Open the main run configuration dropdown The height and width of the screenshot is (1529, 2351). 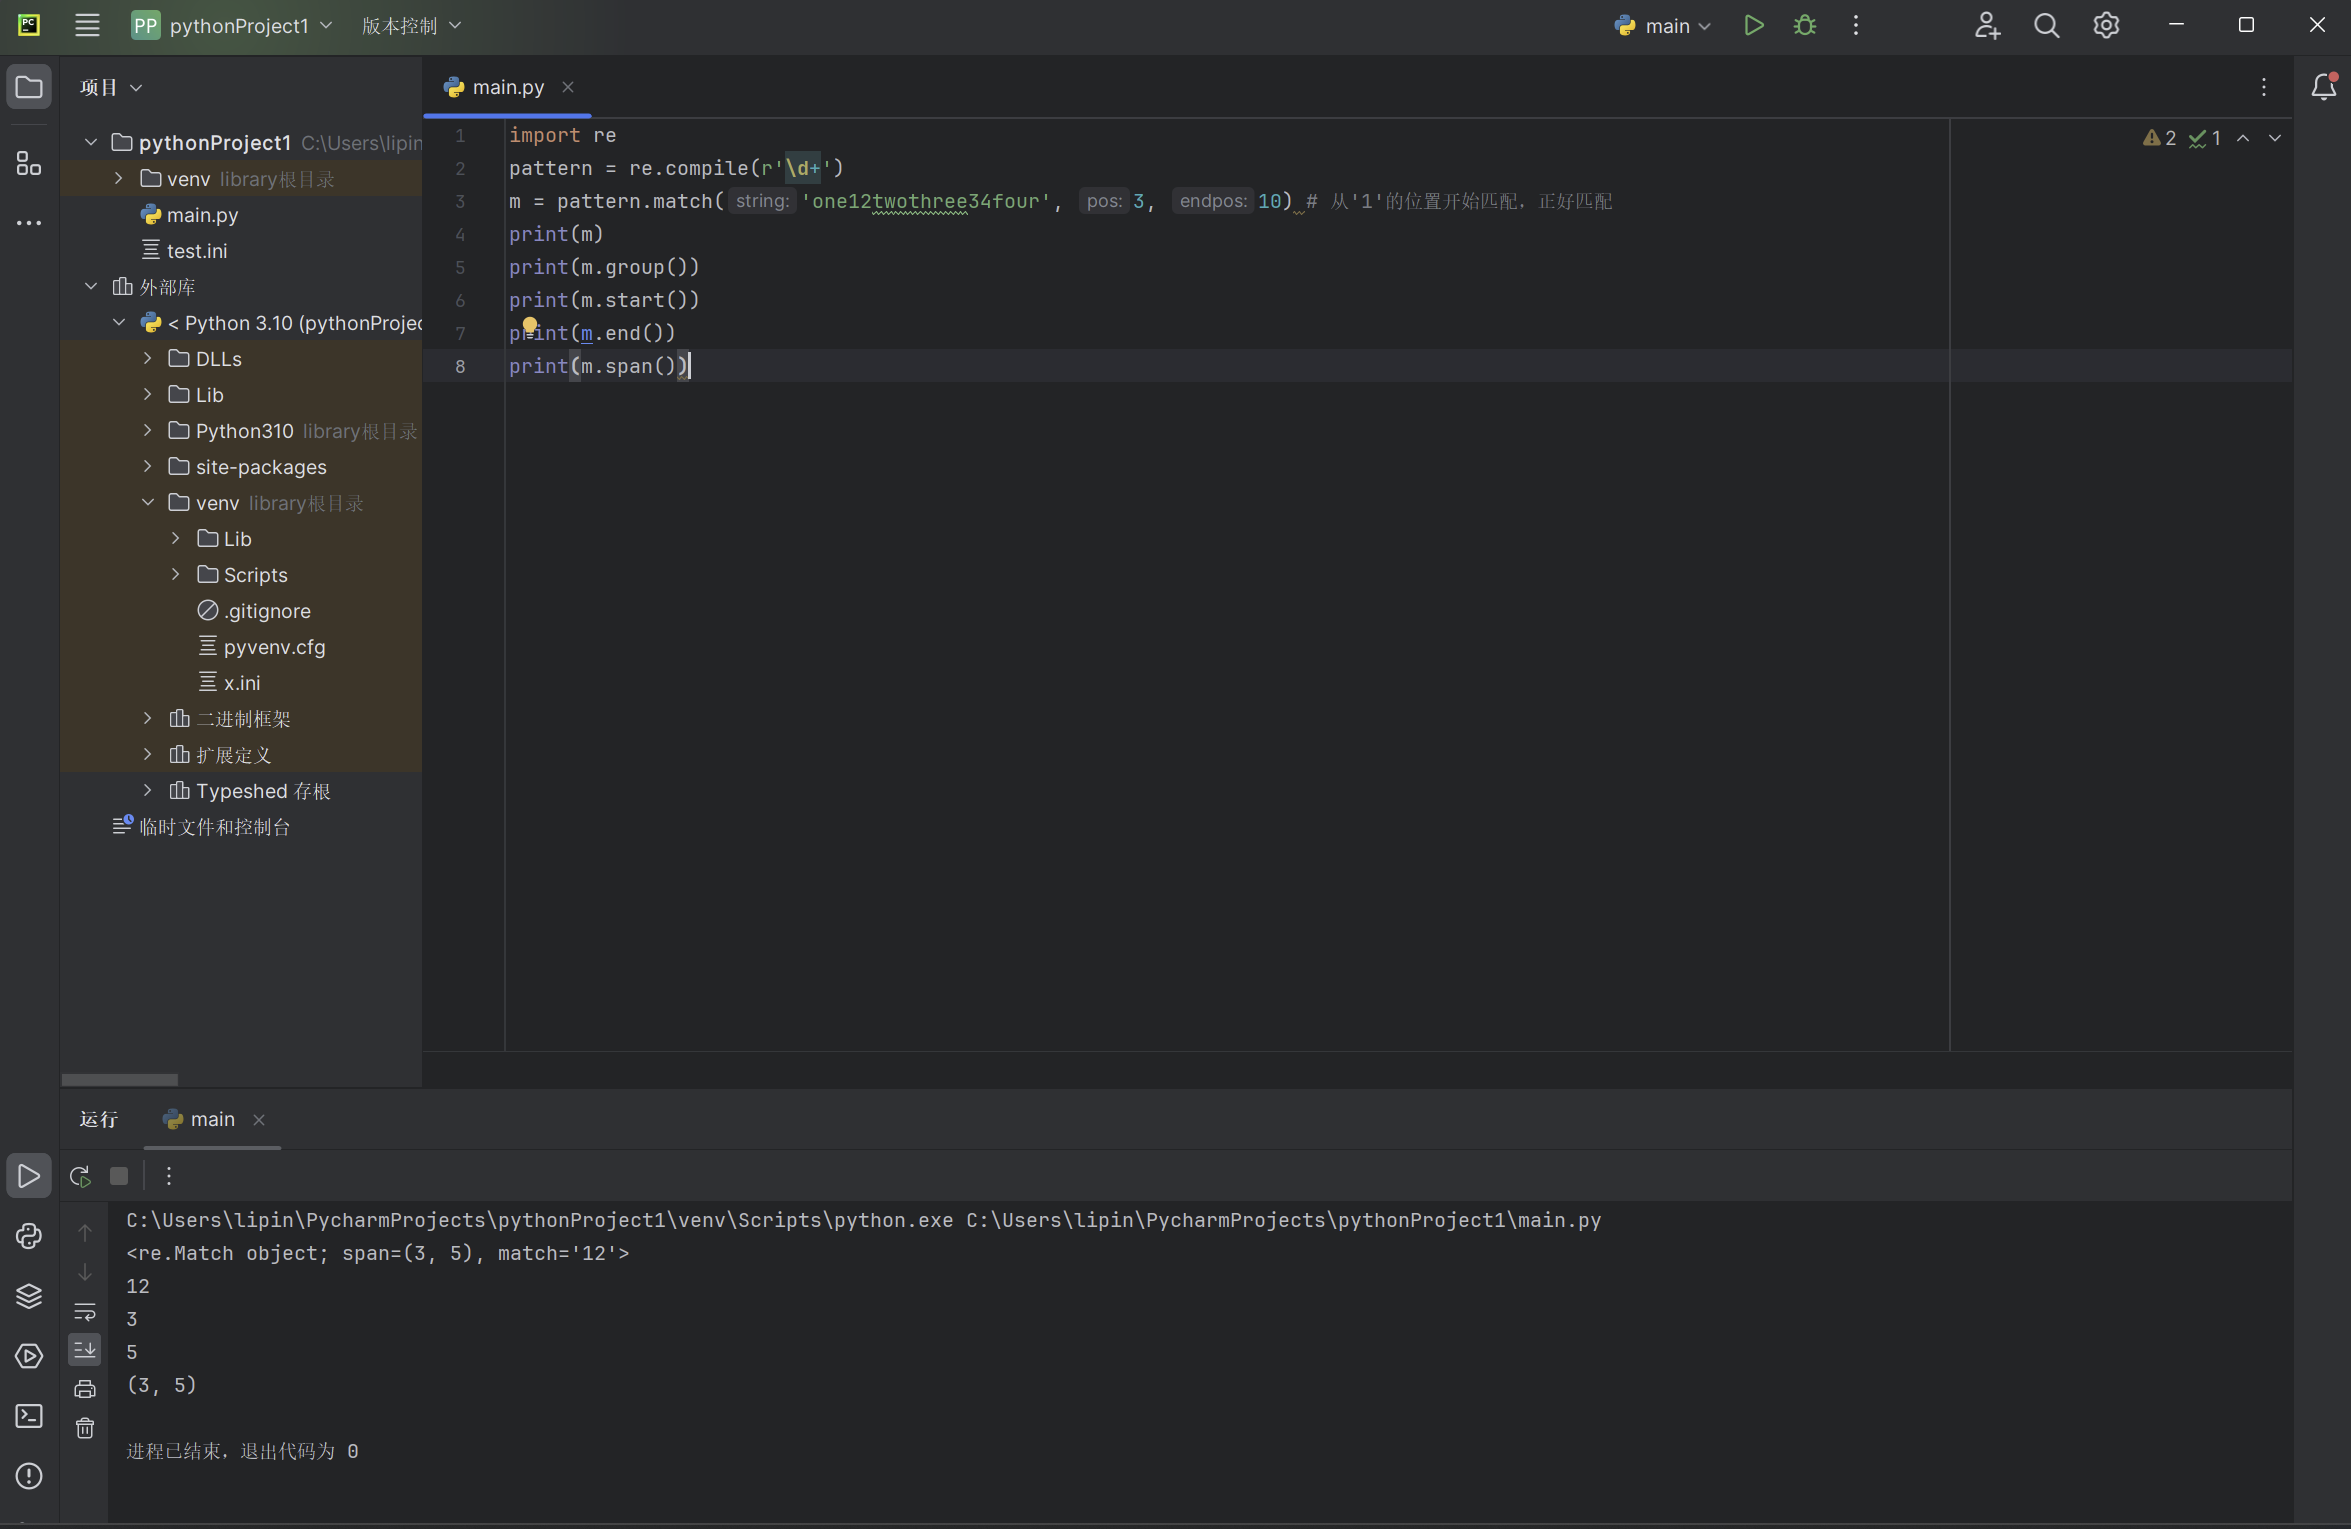(x=1662, y=25)
